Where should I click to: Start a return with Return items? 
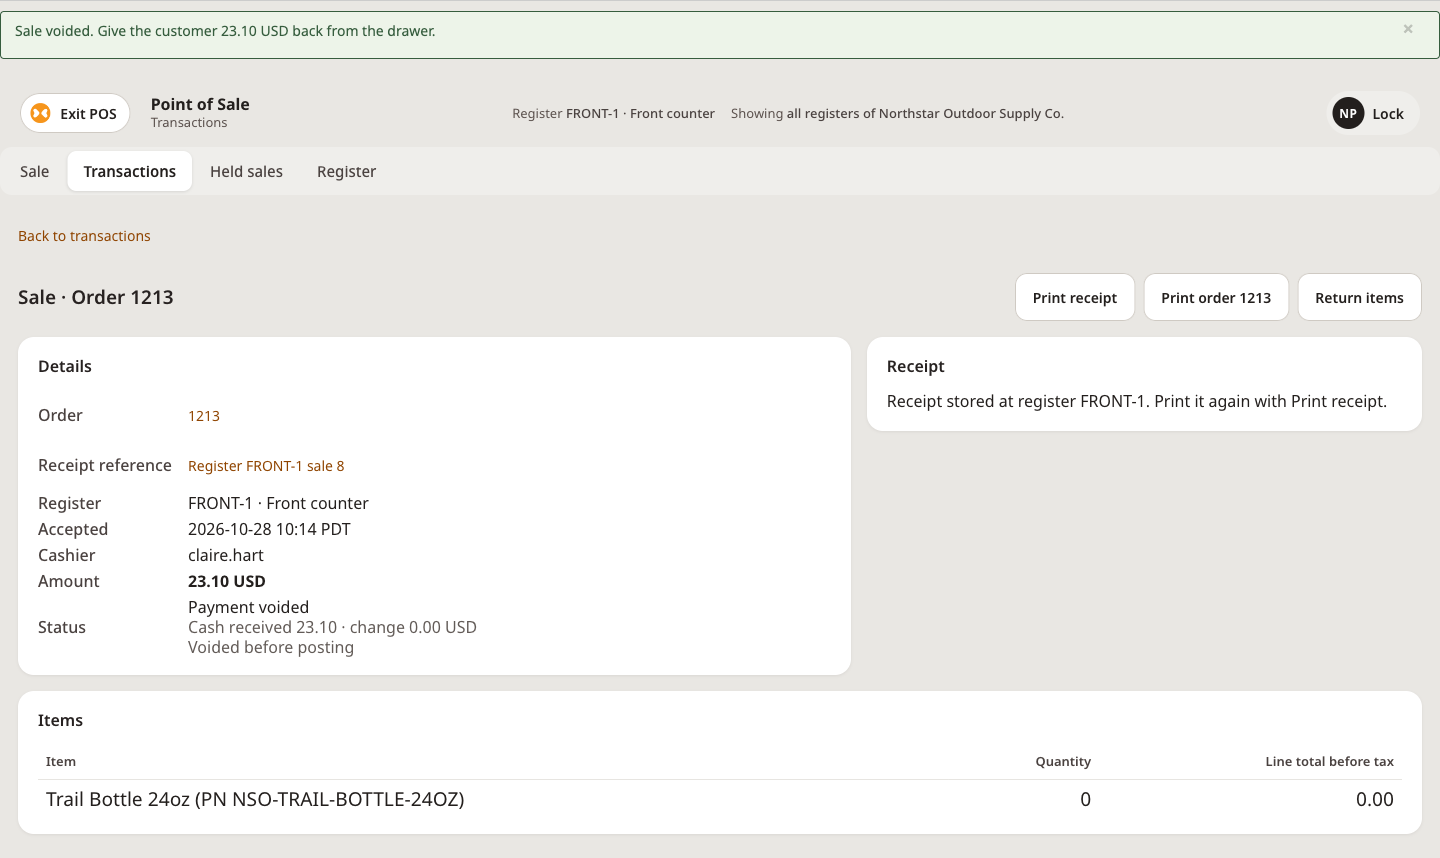coord(1359,297)
